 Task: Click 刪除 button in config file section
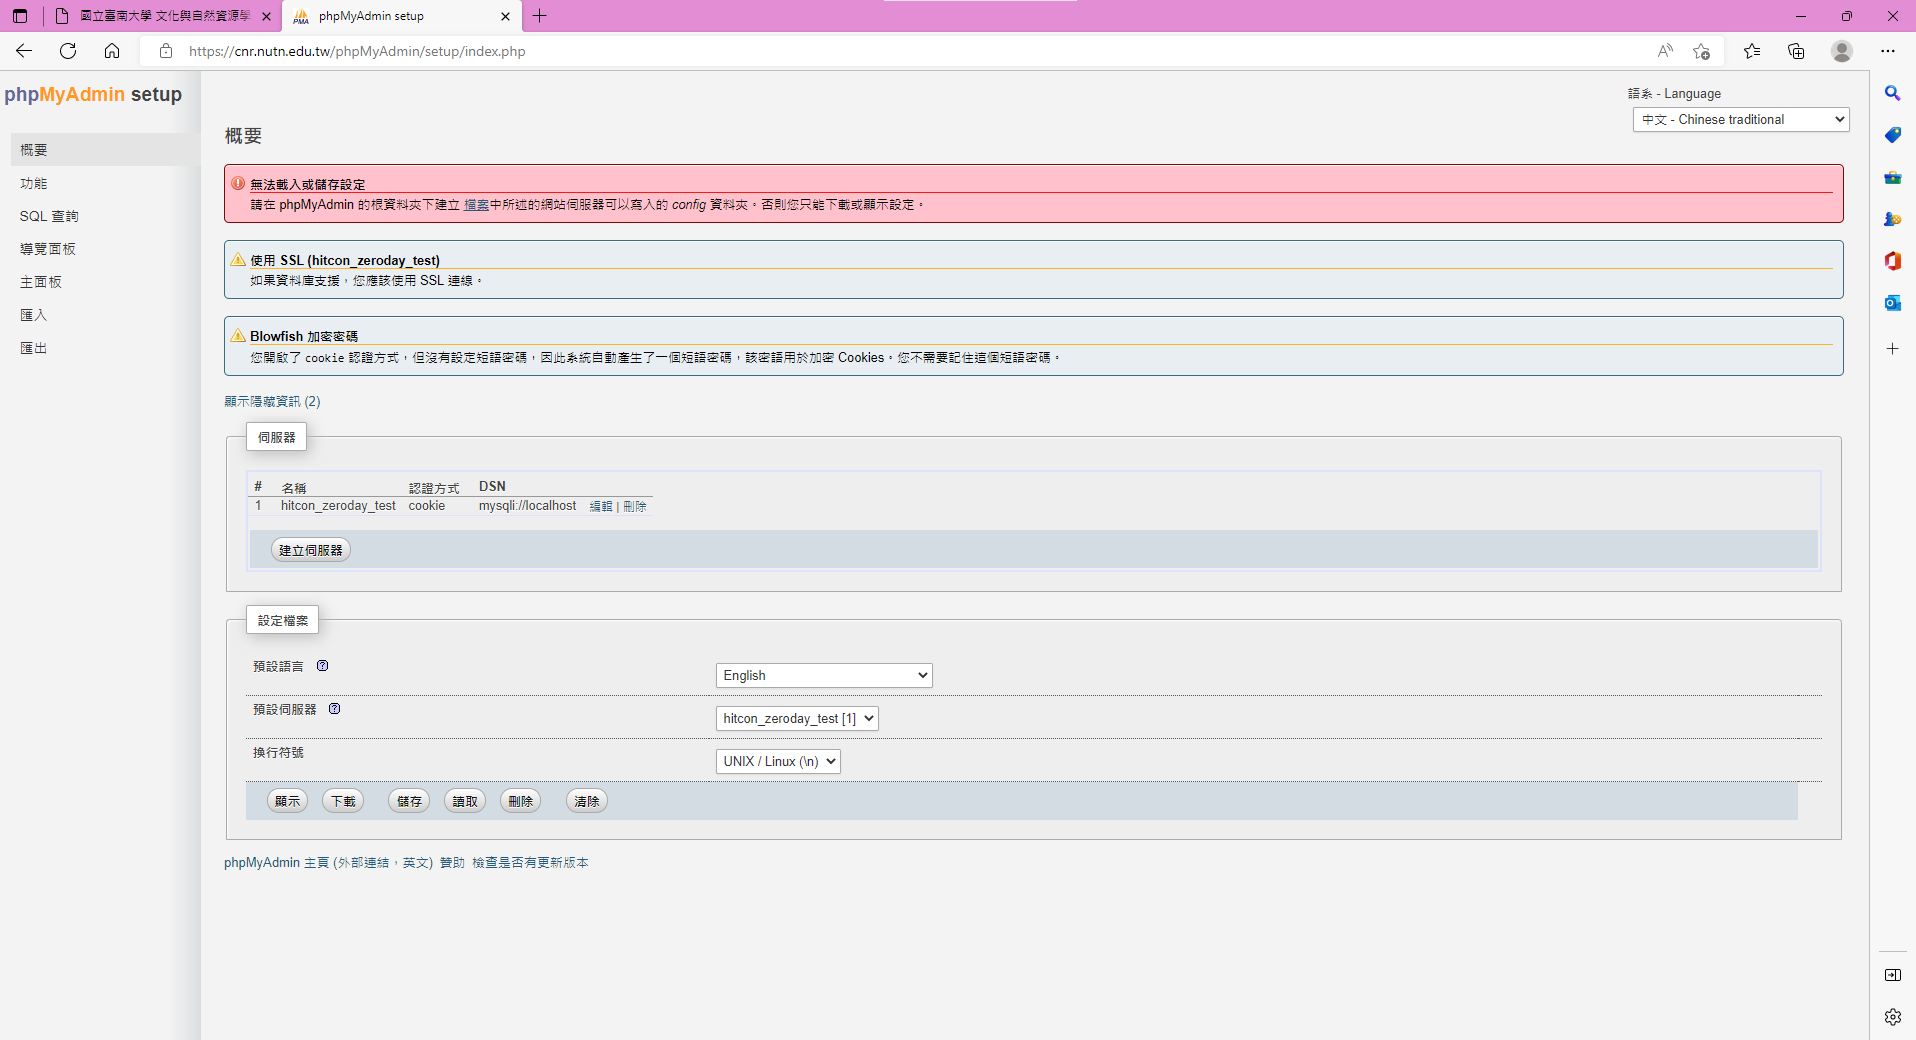coord(521,801)
